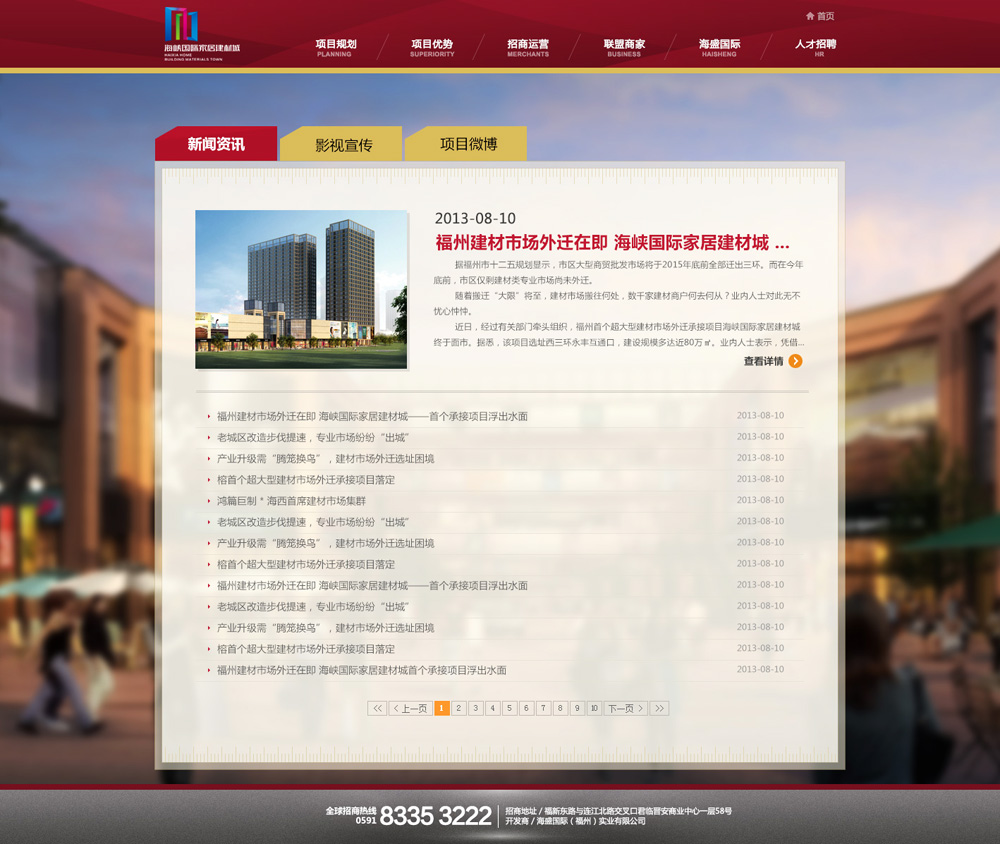1000x844 pixels.
Task: Open the red featured news headline
Action: coord(612,243)
